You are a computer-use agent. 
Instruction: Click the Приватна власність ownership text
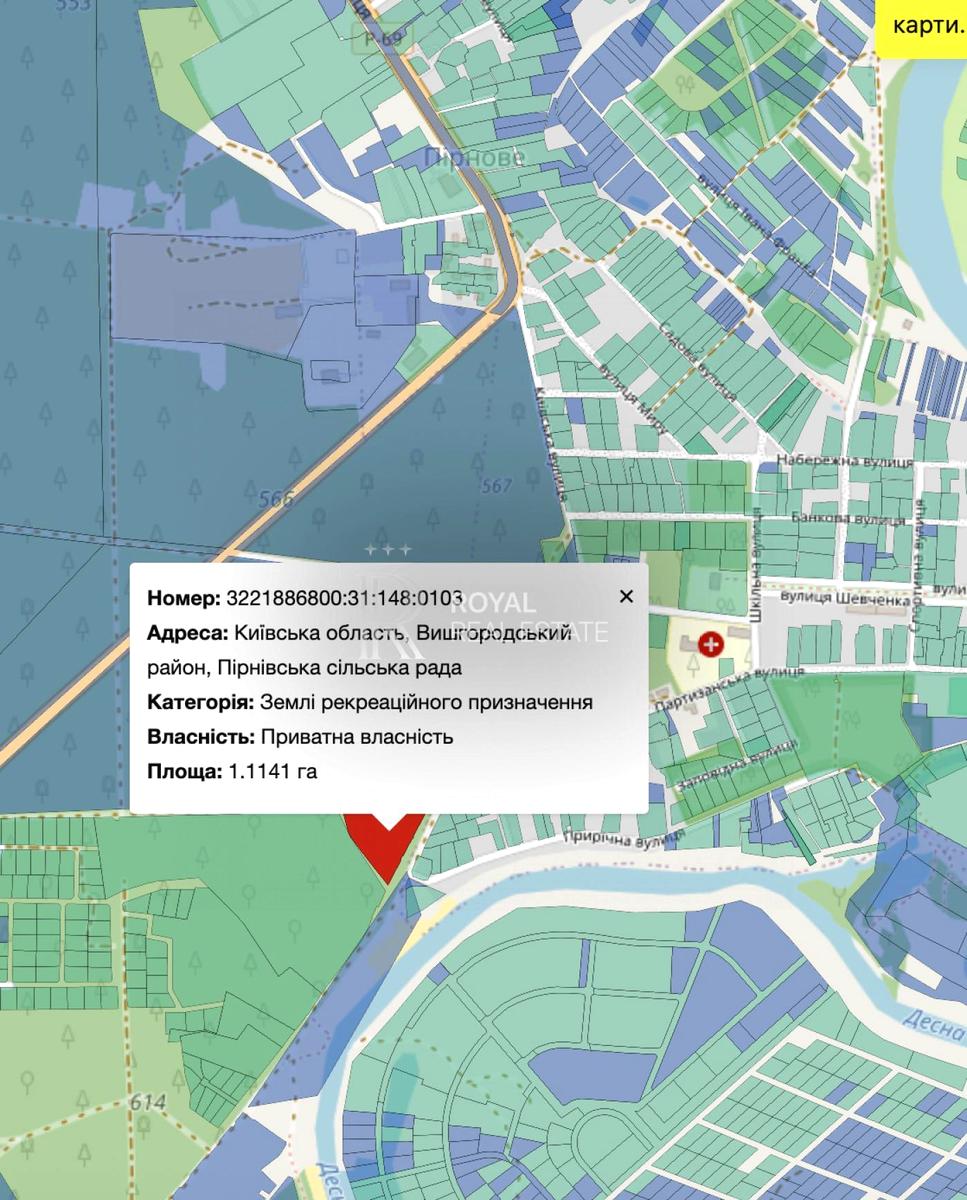point(357,737)
